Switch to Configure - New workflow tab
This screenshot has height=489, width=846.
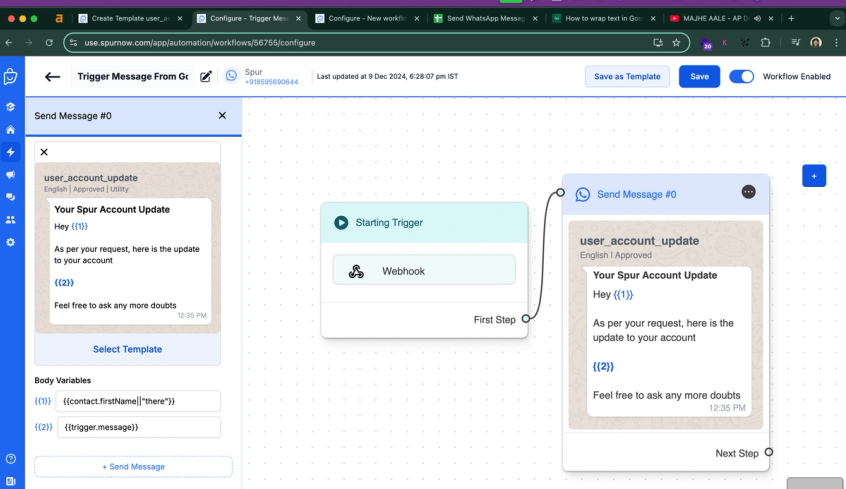(367, 18)
